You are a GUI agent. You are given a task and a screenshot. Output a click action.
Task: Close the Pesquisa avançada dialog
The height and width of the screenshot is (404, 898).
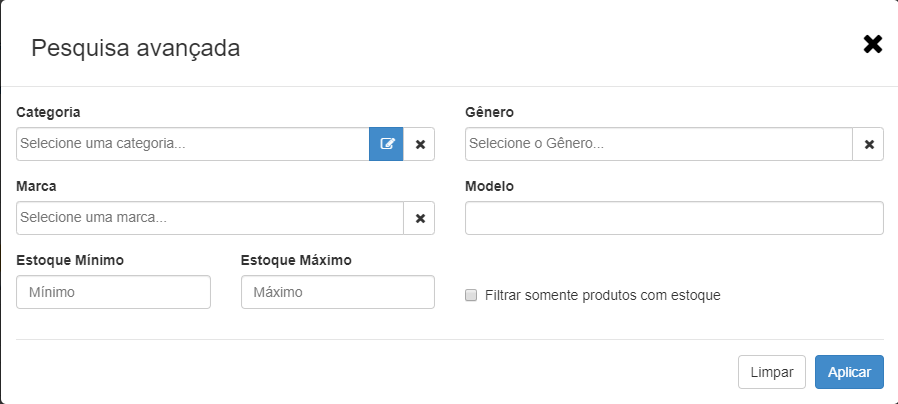pos(873,45)
